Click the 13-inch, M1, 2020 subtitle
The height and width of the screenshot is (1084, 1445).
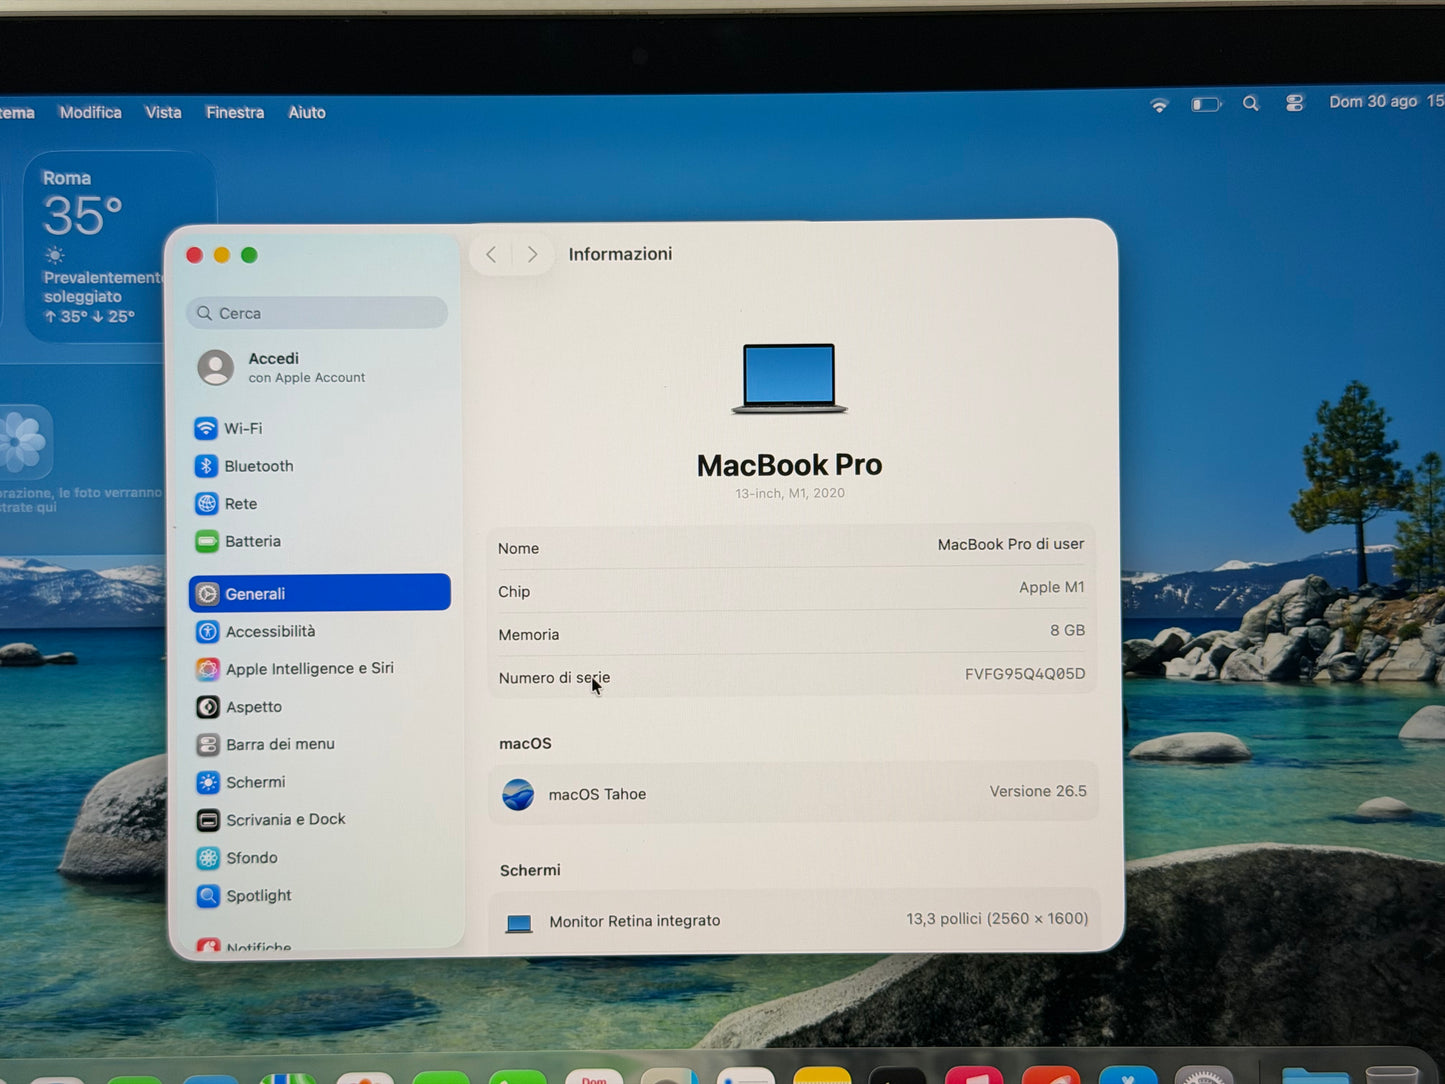click(790, 493)
